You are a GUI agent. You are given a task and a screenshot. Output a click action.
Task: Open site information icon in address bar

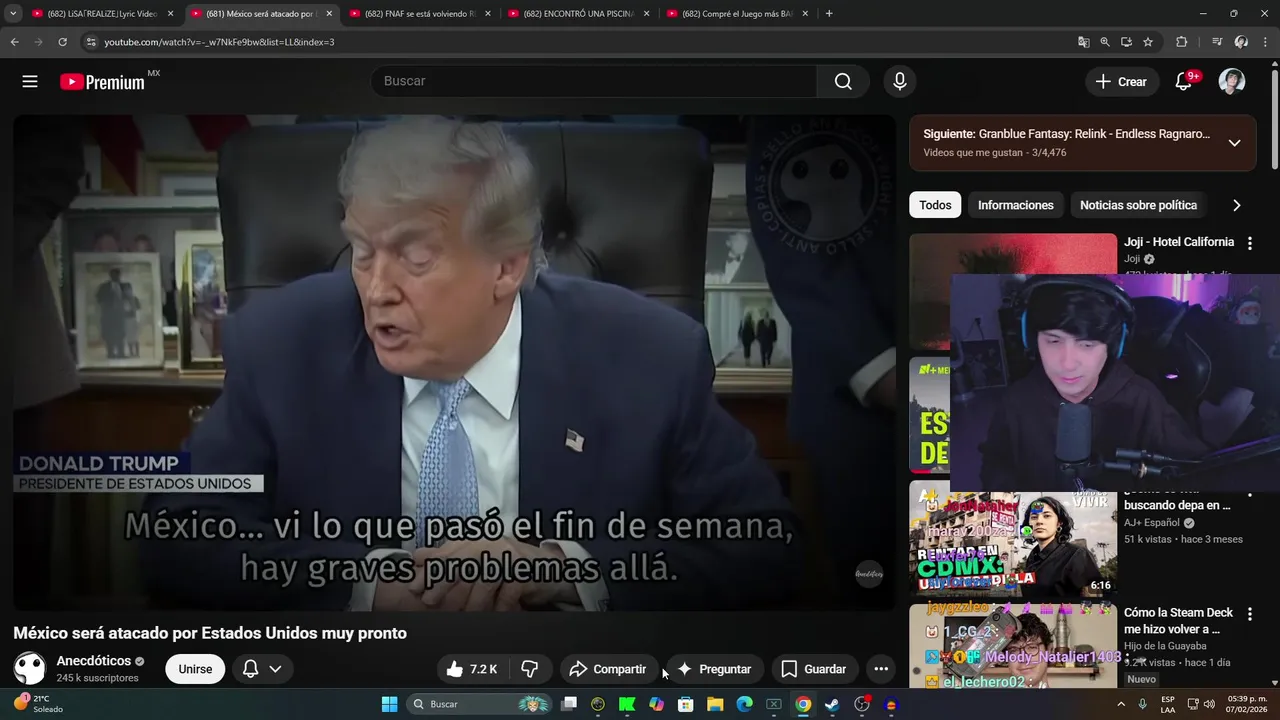90,42
